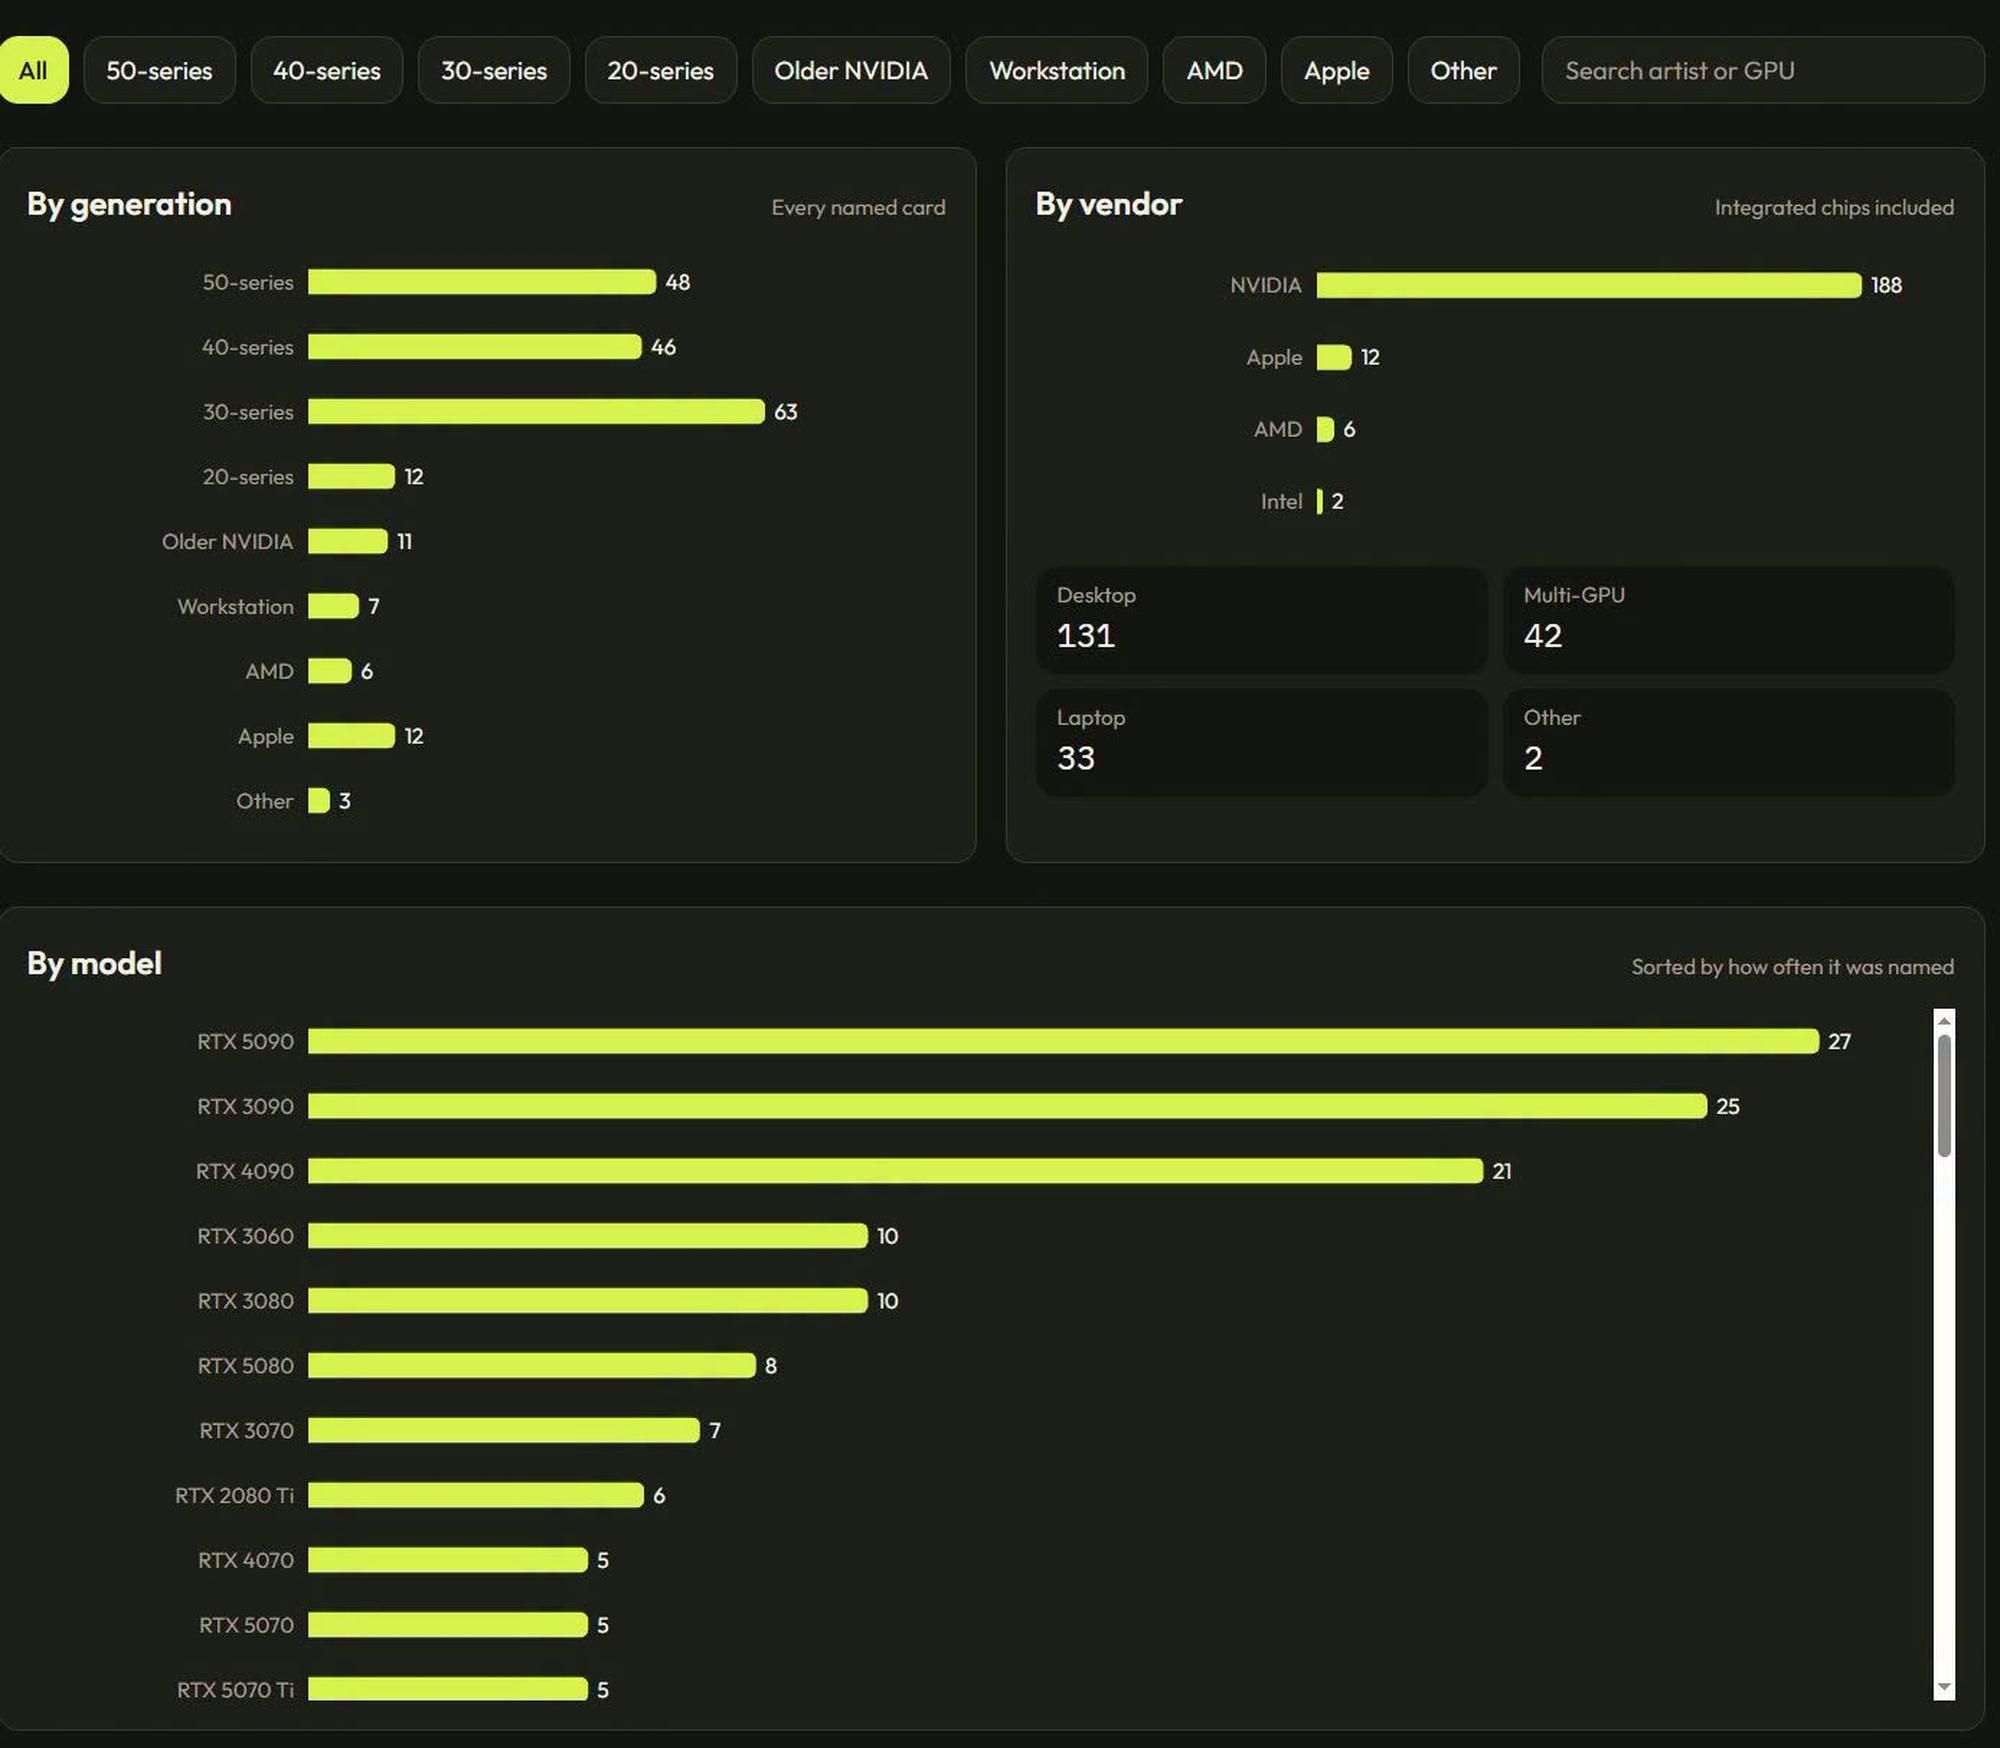Click the RTX 5090 model bar
This screenshot has height=1748, width=2000.
tap(1063, 1041)
